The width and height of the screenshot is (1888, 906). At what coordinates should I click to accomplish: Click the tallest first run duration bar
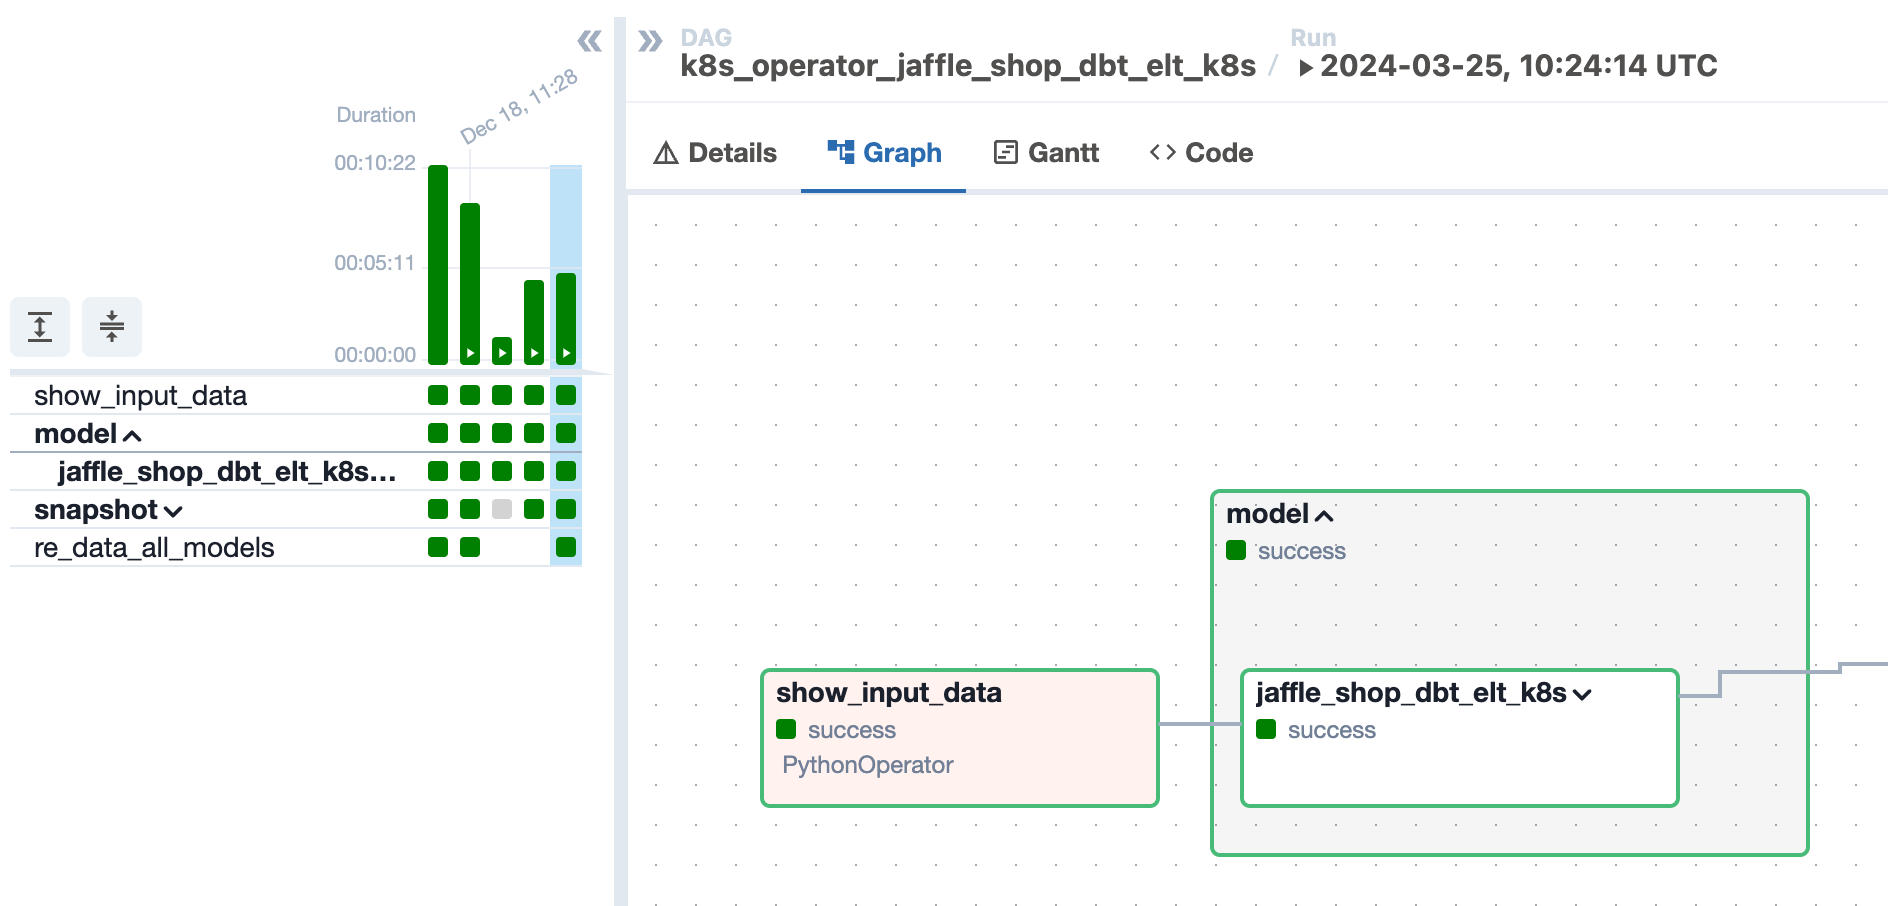[x=438, y=265]
